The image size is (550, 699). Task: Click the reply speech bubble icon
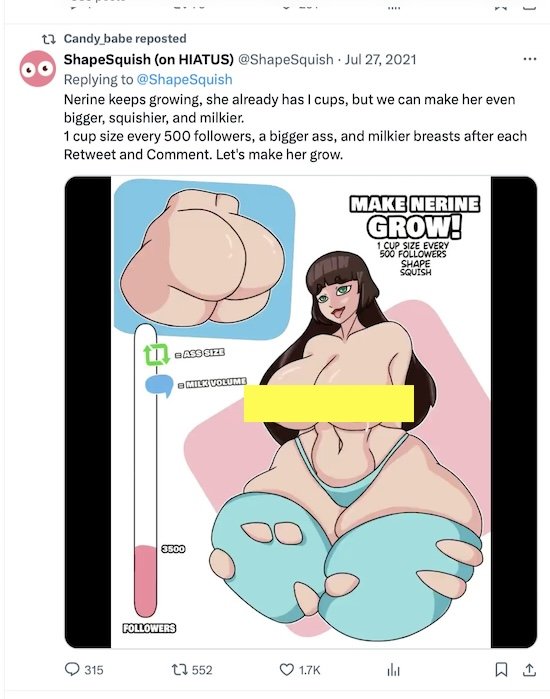pyautogui.click(x=72, y=669)
